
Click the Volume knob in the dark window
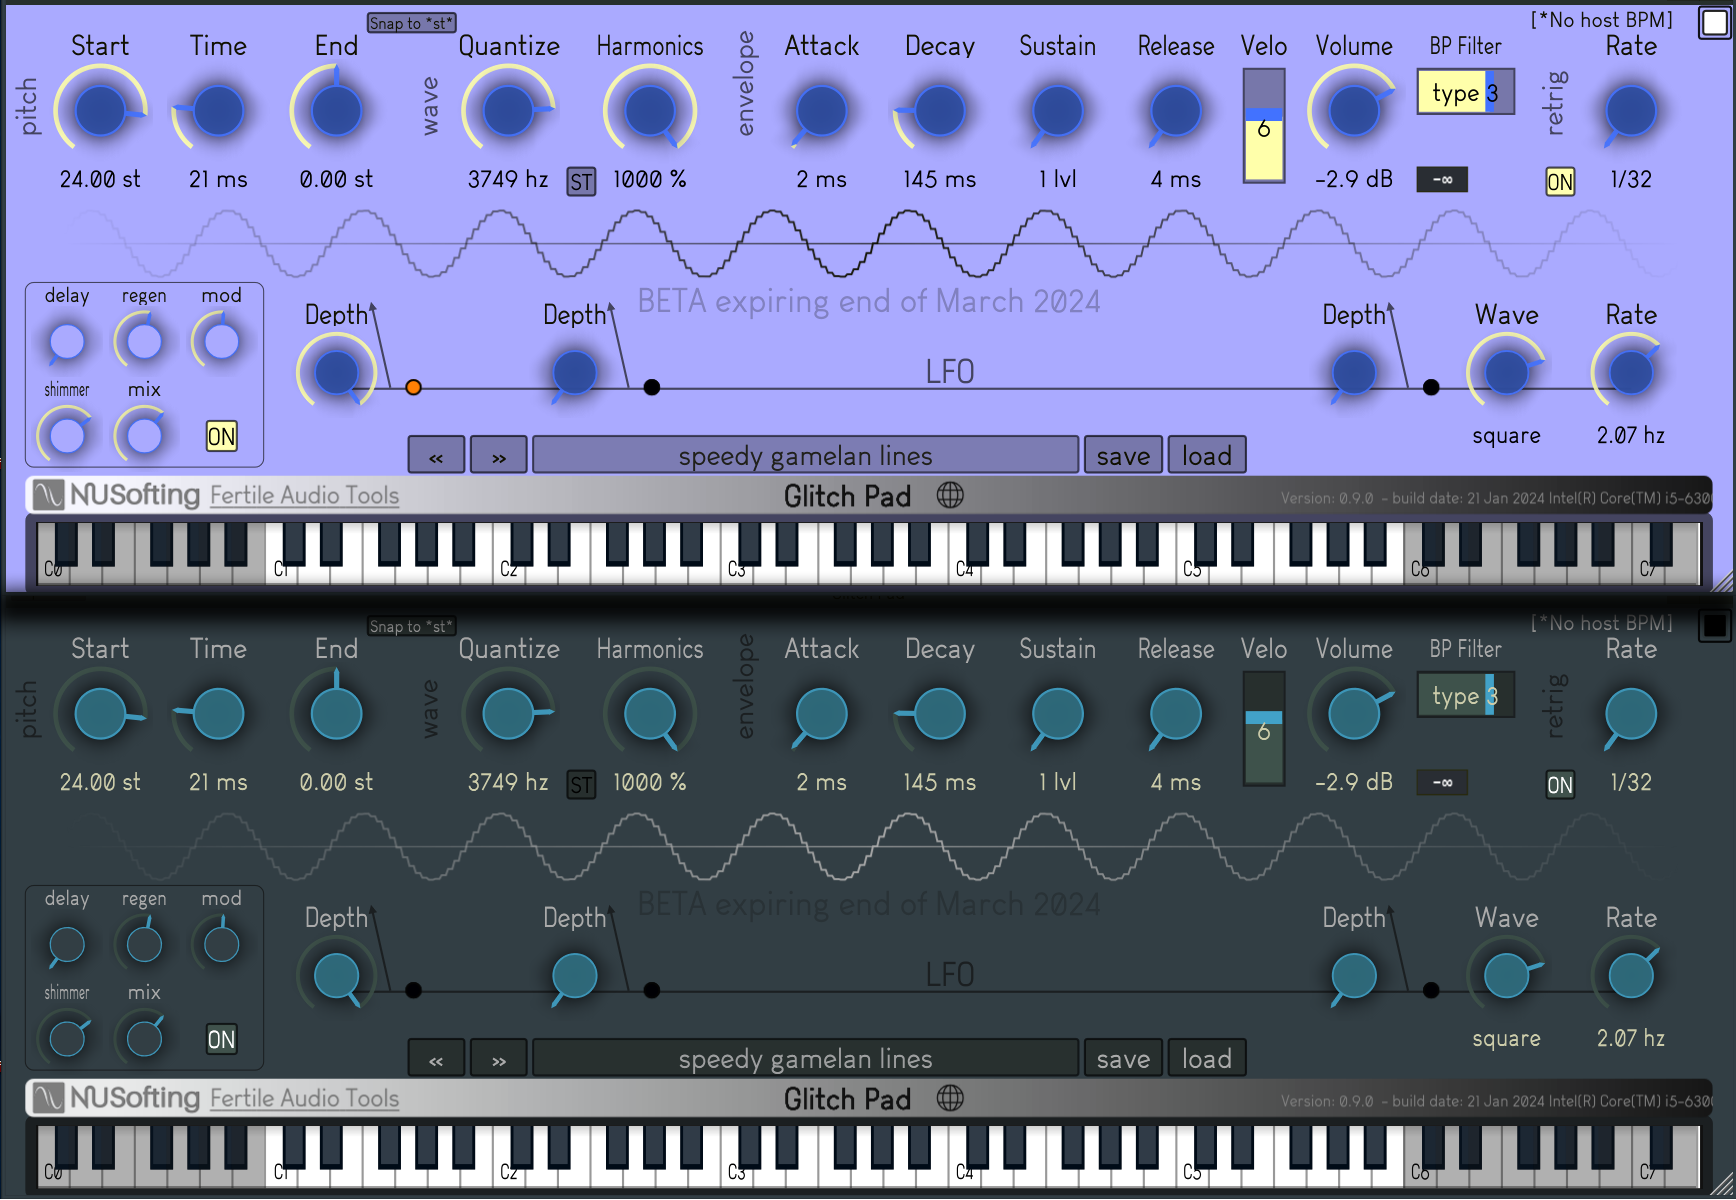pos(1354,713)
